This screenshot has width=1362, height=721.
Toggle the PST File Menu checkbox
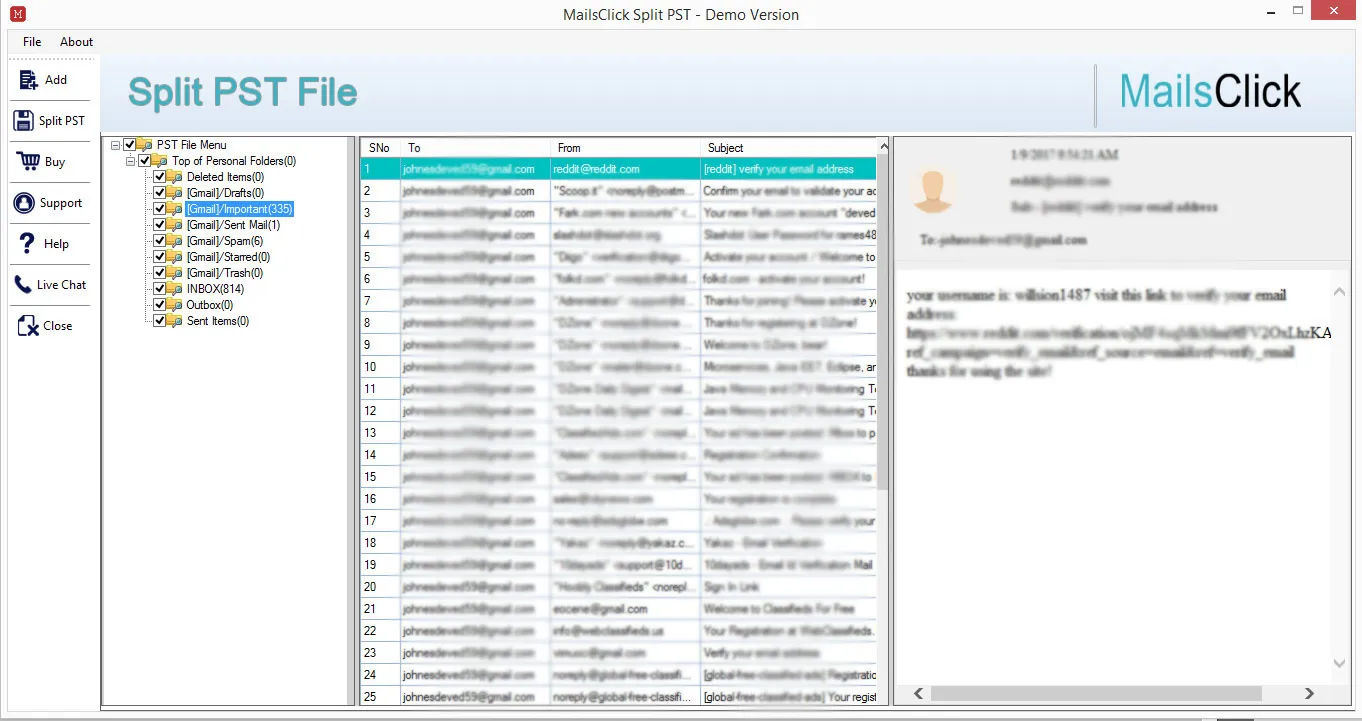129,145
